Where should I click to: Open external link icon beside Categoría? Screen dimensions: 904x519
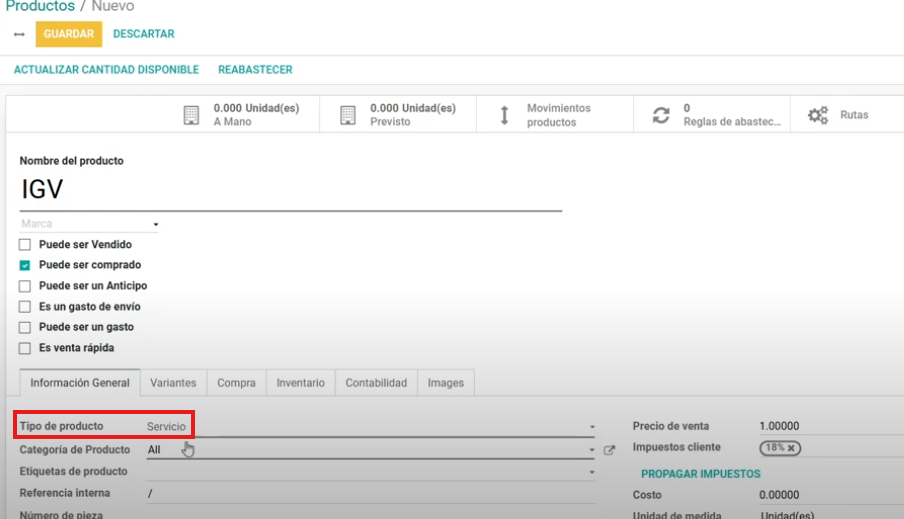(609, 450)
